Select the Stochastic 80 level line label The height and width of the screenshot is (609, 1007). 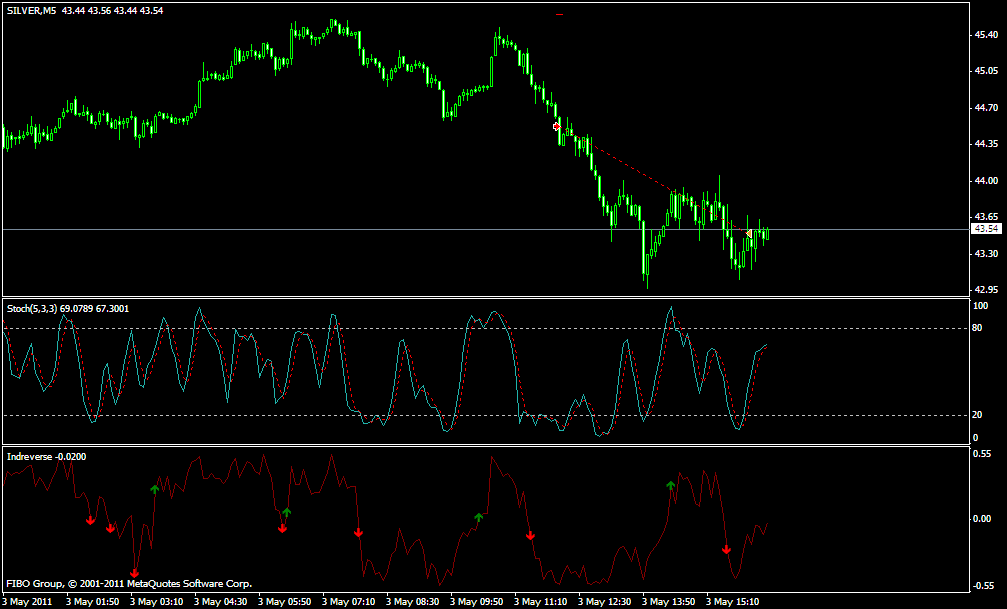(x=977, y=328)
